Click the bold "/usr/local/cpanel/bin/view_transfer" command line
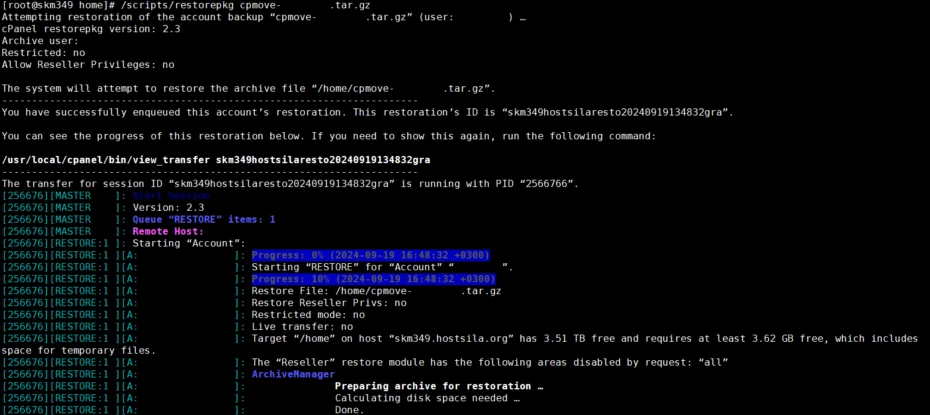The image size is (930, 415). (x=216, y=160)
